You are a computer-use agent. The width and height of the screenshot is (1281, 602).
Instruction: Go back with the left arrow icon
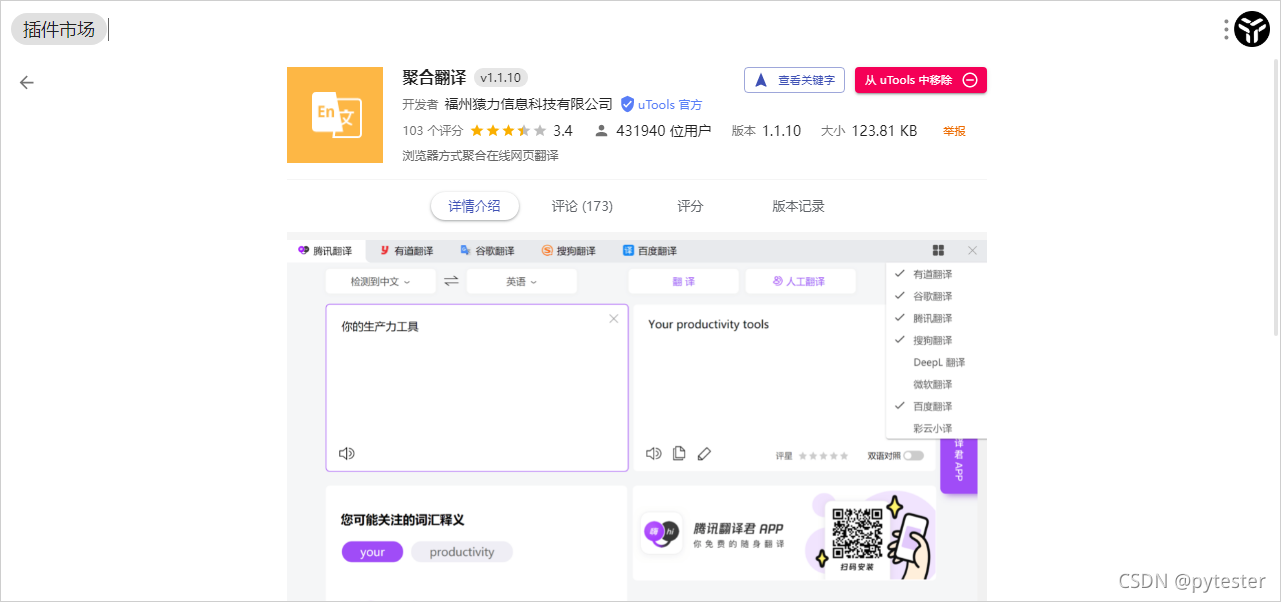[27, 82]
